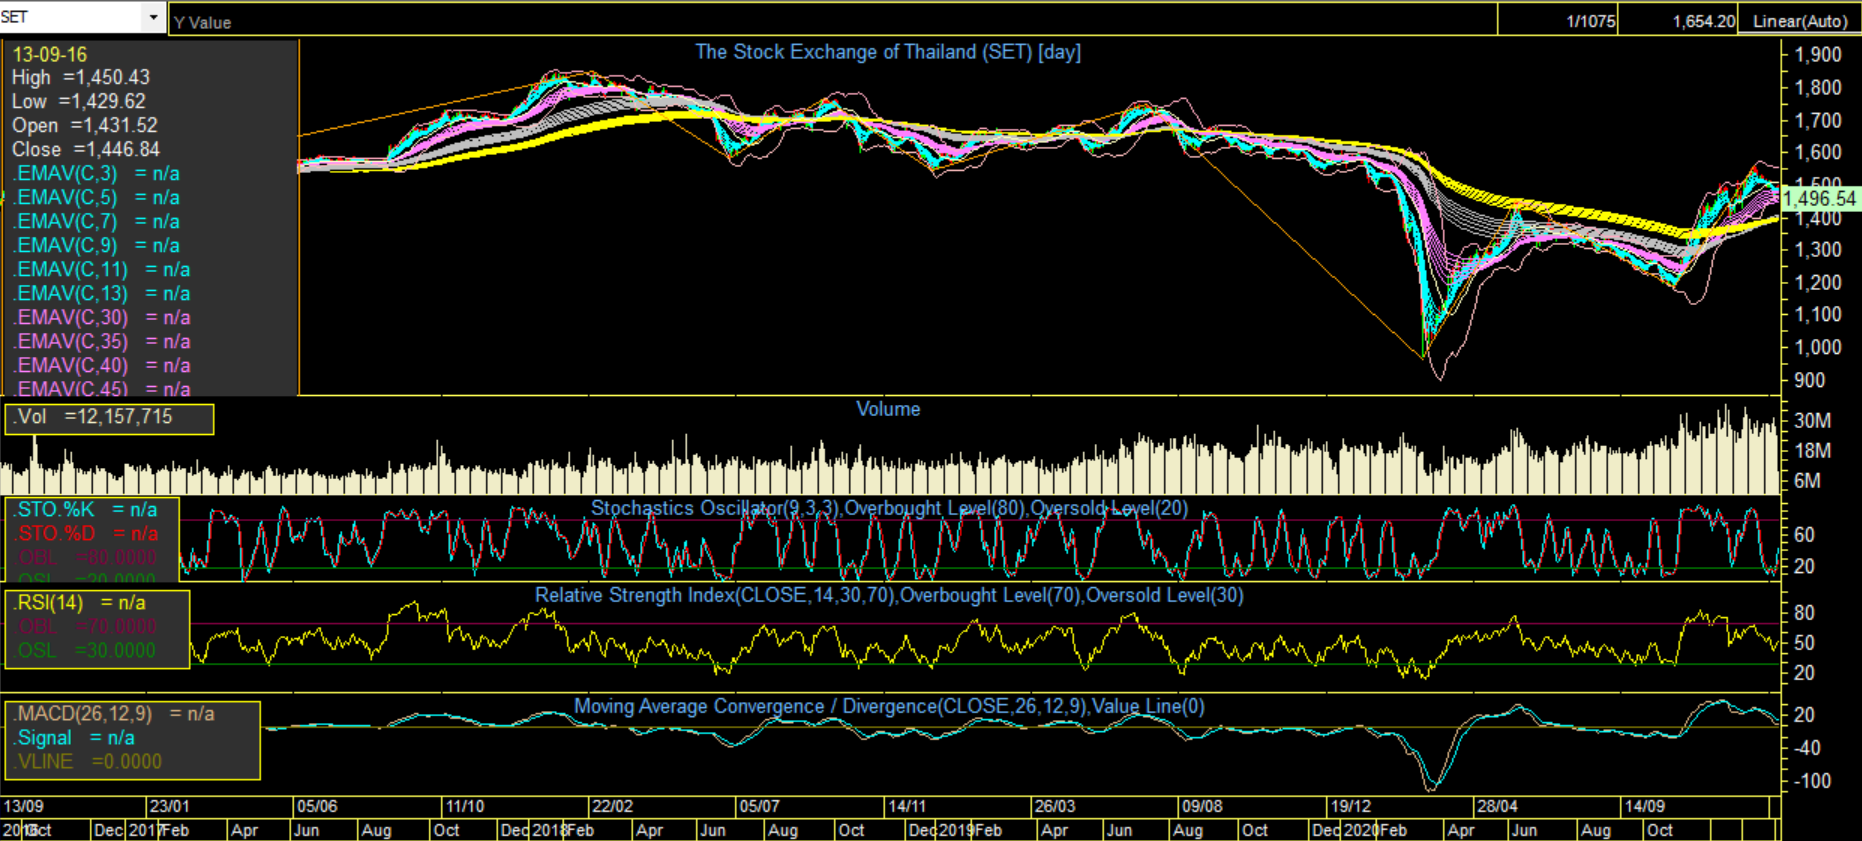Screen dimensions: 1862x841
Task: Click the Vol legend box
Action: click(109, 418)
